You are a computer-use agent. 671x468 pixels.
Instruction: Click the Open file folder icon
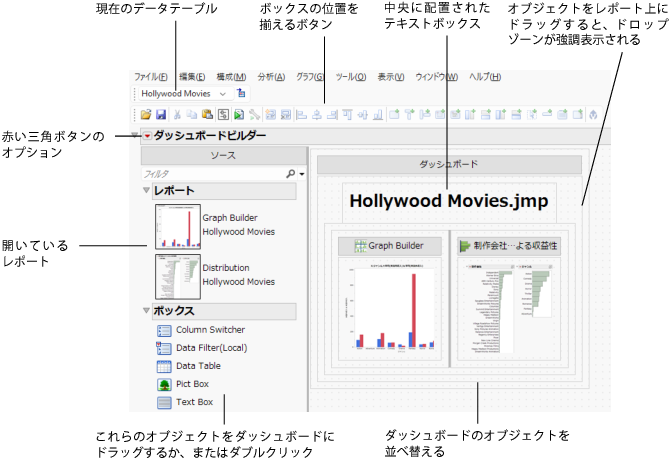click(x=145, y=114)
